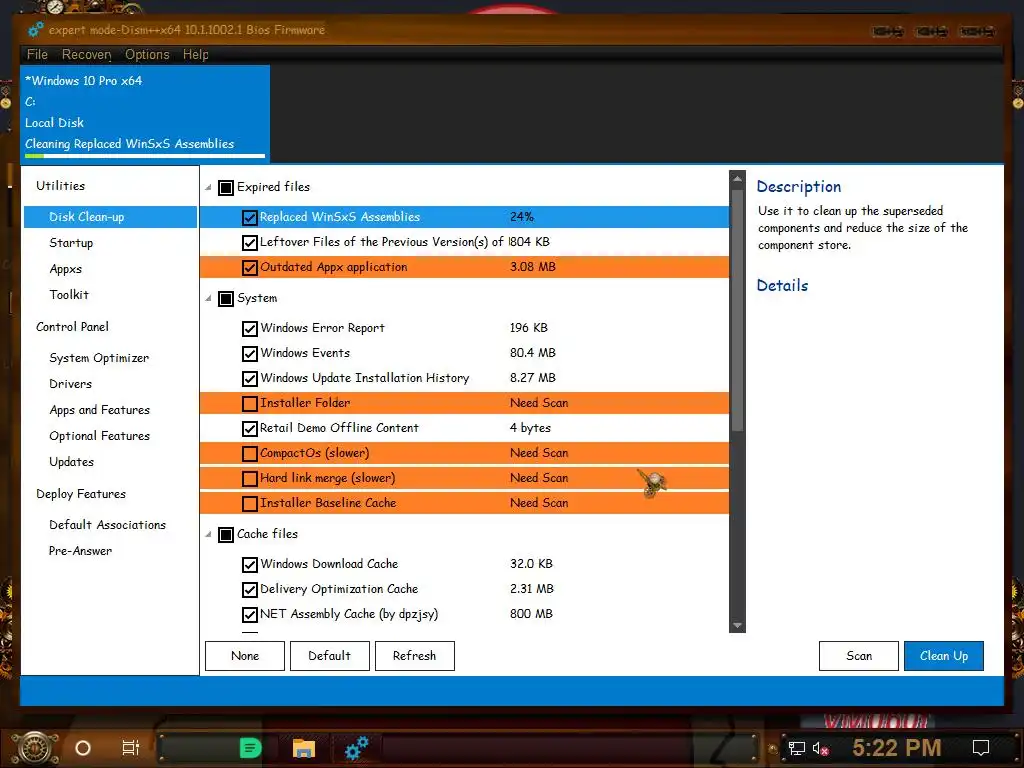Uncheck Outdated Appx application checkbox
Image resolution: width=1024 pixels, height=768 pixels.
coord(249,268)
